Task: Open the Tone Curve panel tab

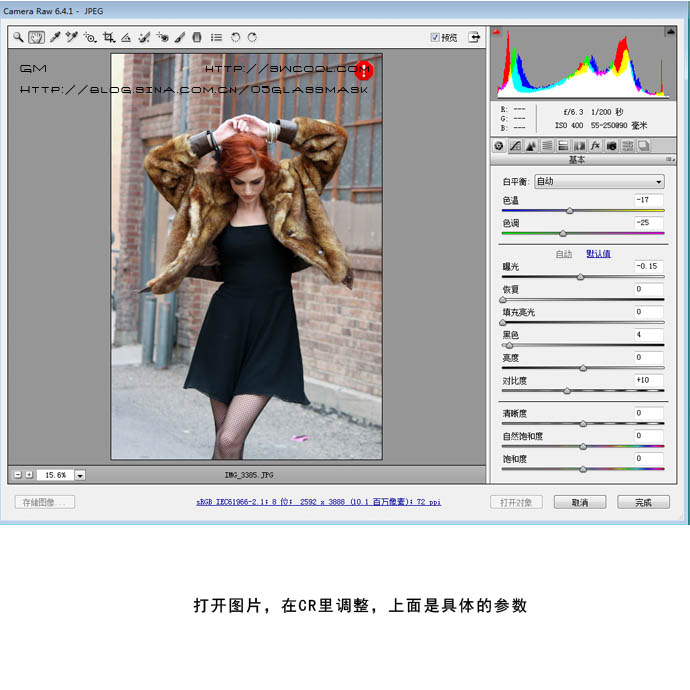Action: pos(515,146)
